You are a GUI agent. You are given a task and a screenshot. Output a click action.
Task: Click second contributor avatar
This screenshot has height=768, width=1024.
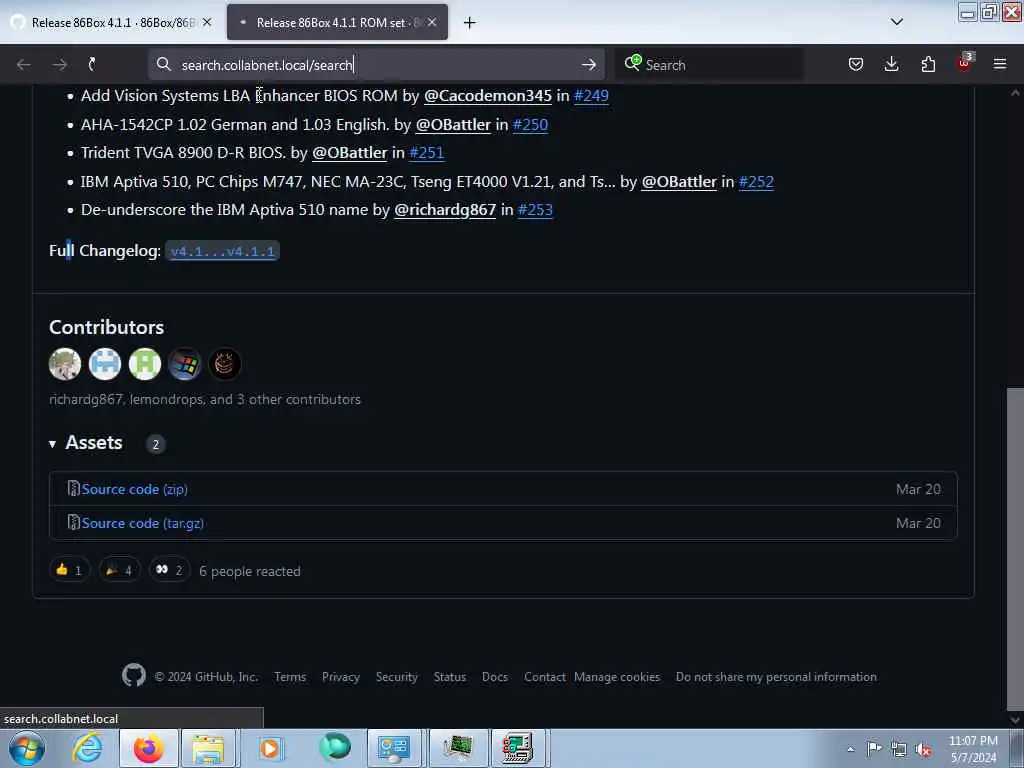point(104,364)
